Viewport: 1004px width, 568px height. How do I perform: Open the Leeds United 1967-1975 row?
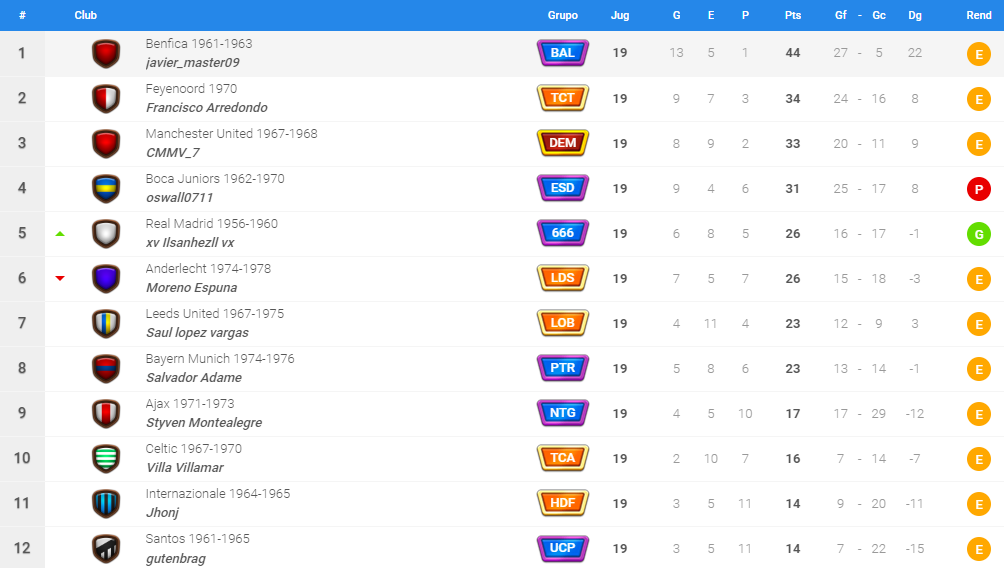coord(502,323)
